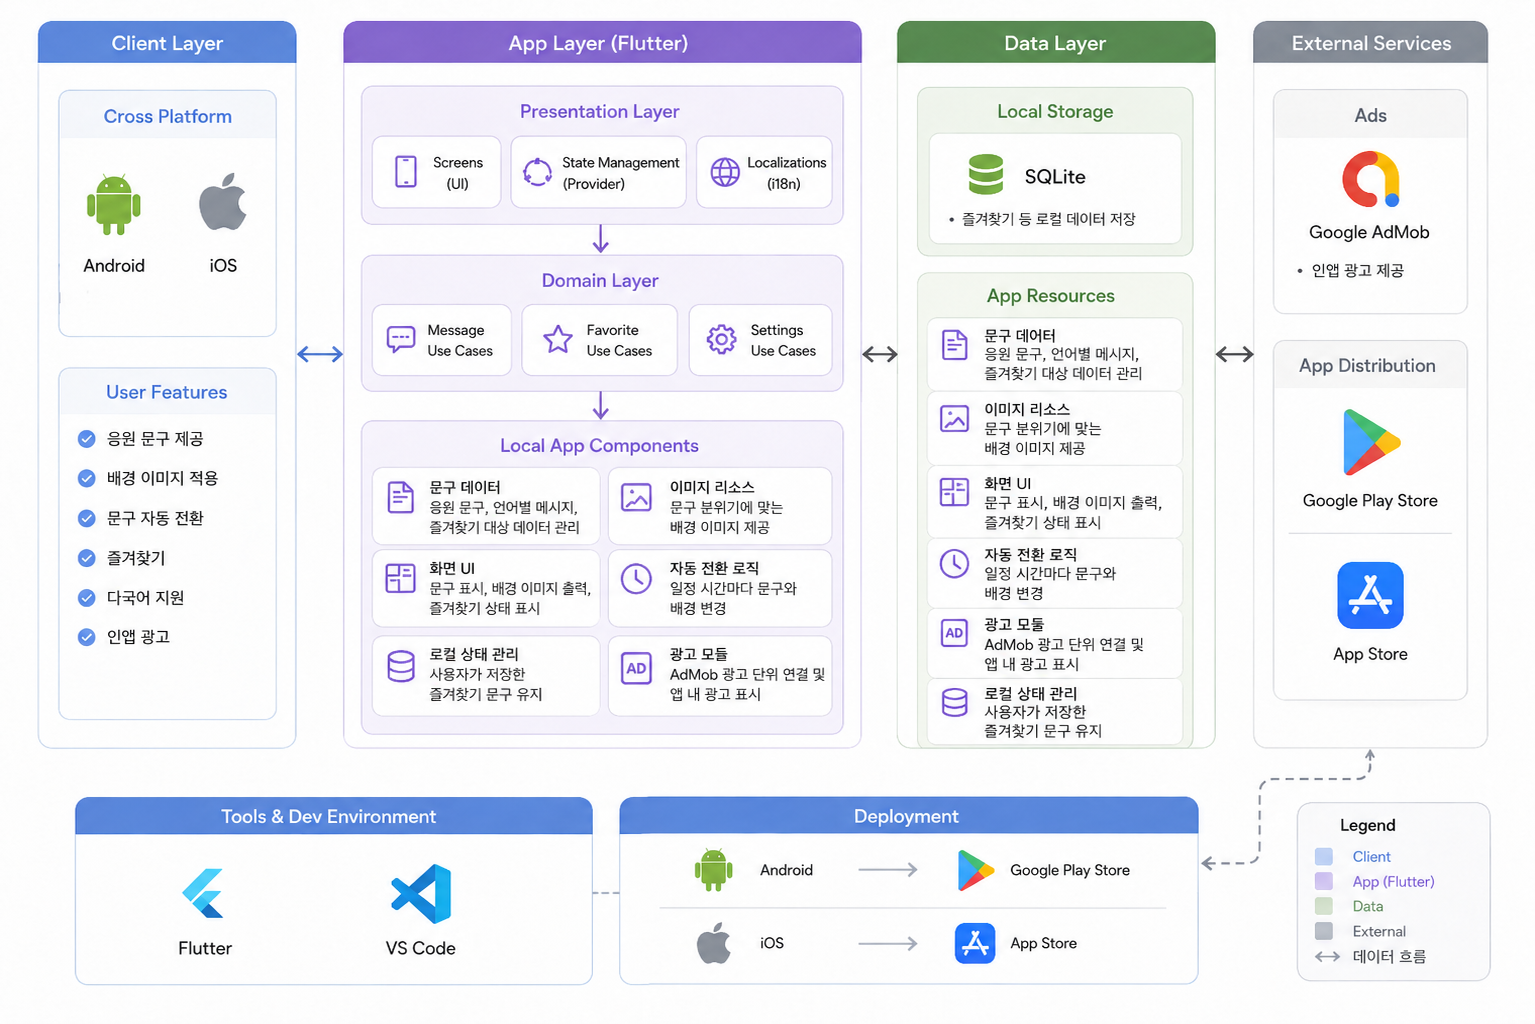Click the Client color swatch in the Legend
The height and width of the screenshot is (1024, 1535).
[1324, 856]
